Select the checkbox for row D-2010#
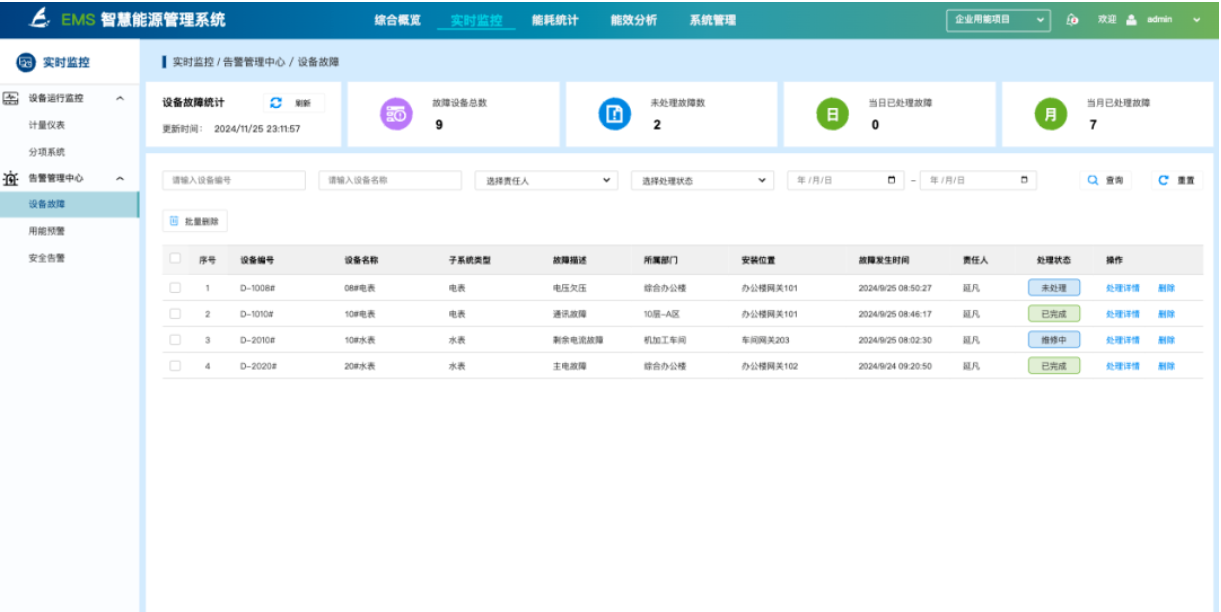This screenshot has height=612, width=1221. coord(175,340)
